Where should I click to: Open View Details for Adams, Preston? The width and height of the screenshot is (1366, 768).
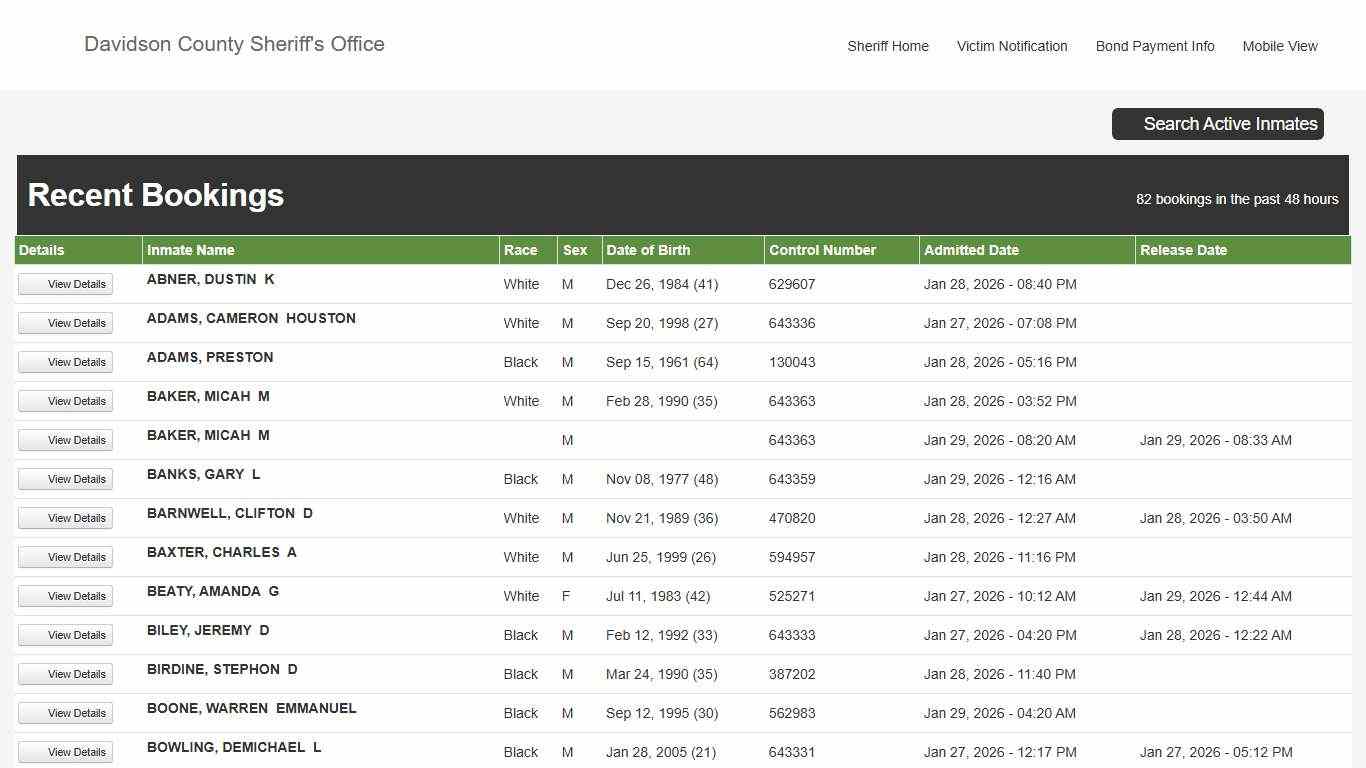[x=66, y=362]
